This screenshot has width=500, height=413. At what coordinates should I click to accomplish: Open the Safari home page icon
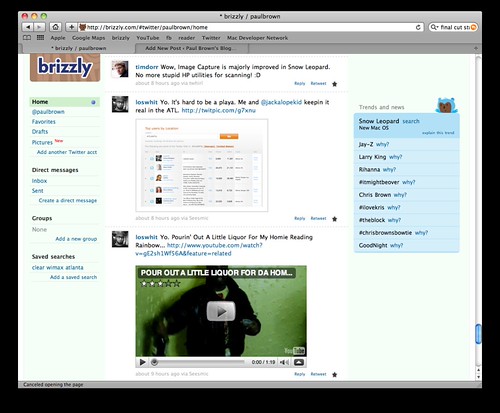tap(55, 27)
